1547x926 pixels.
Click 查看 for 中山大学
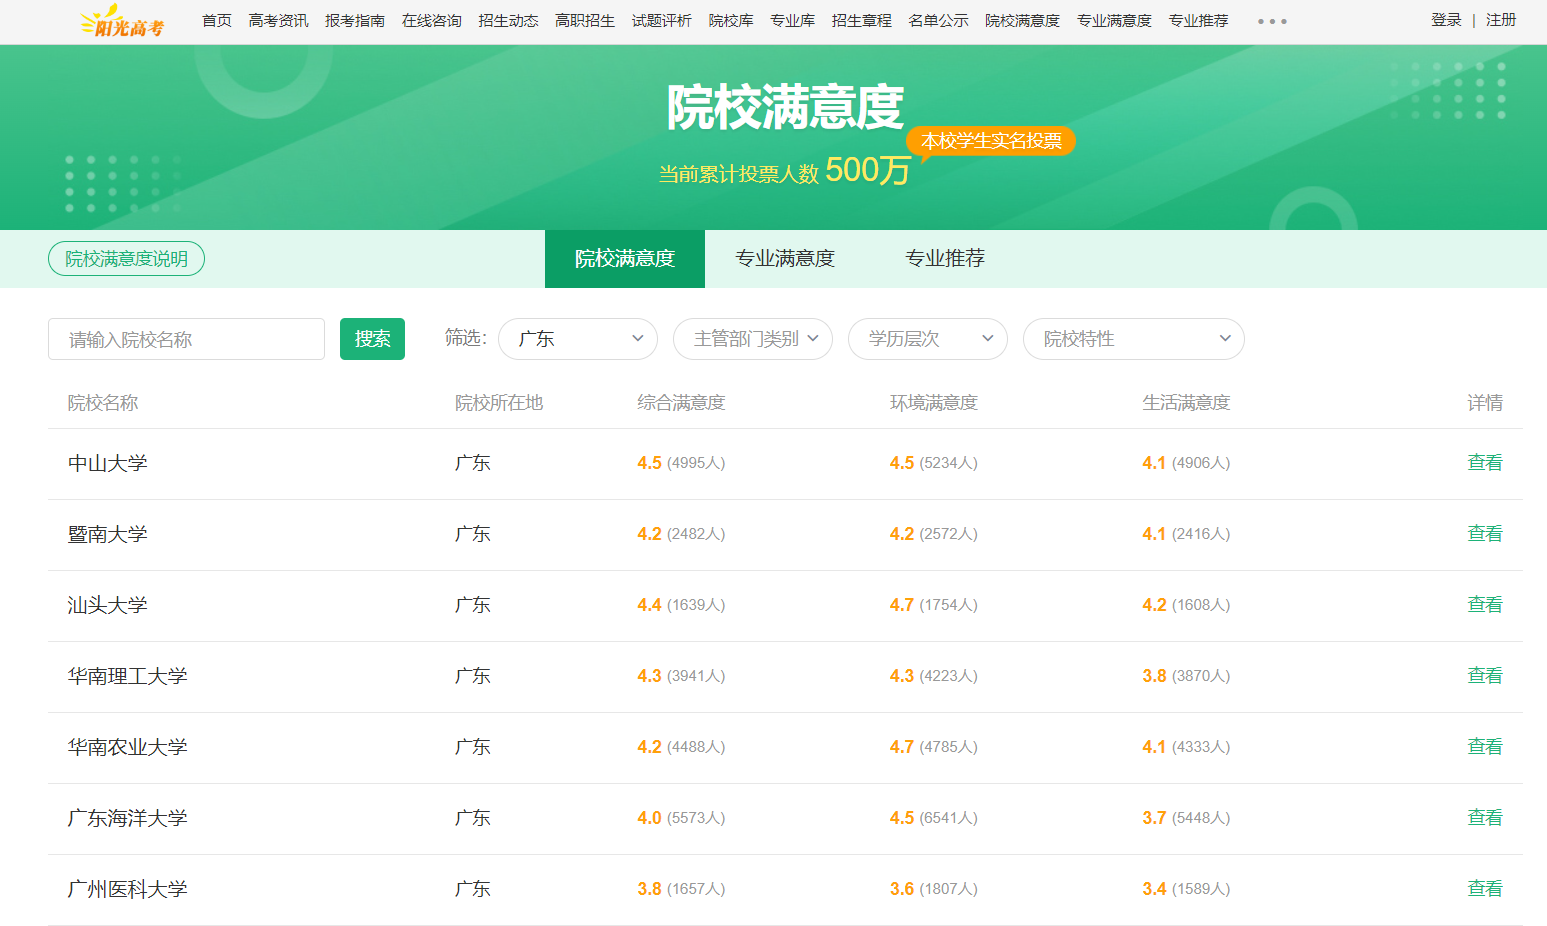point(1485,463)
